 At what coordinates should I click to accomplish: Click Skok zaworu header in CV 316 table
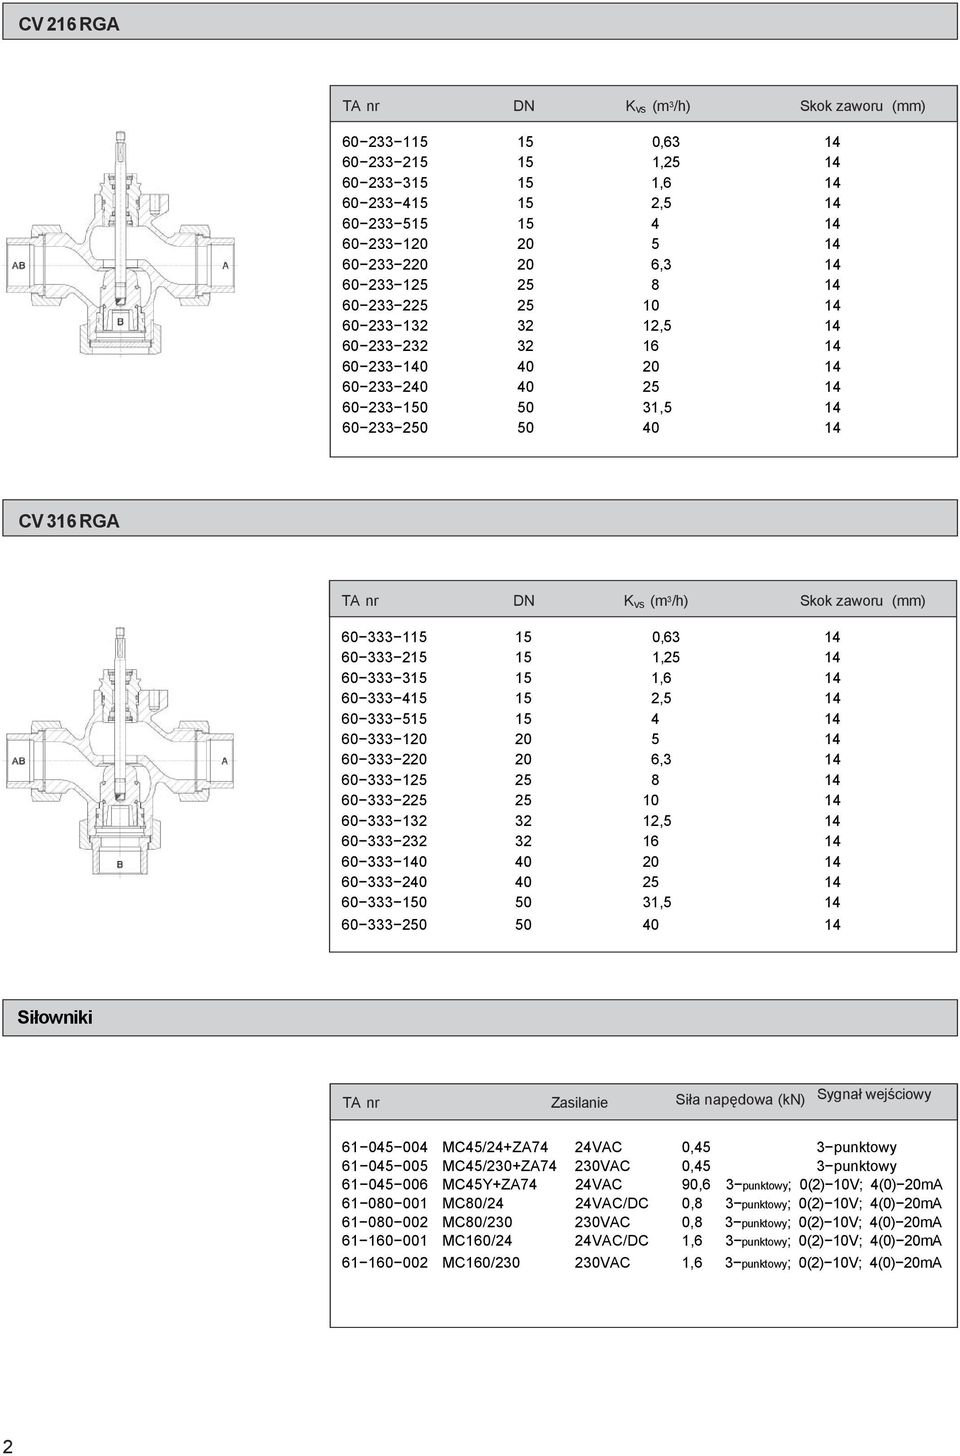coord(862,601)
